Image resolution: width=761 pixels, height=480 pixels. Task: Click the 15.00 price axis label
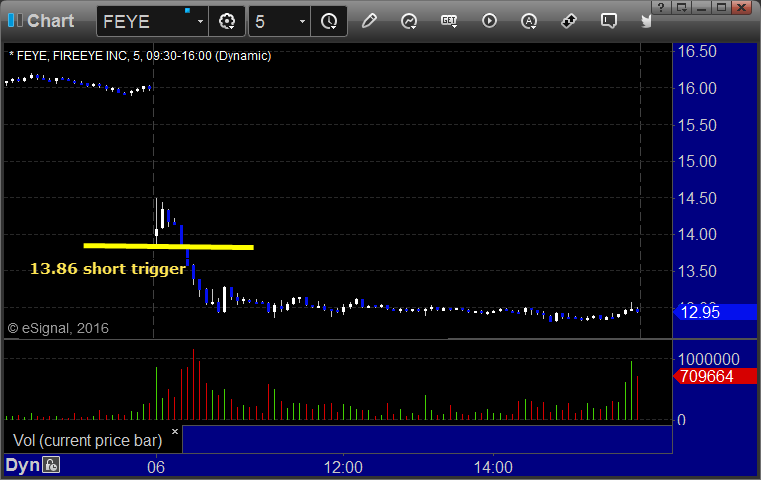click(x=697, y=161)
